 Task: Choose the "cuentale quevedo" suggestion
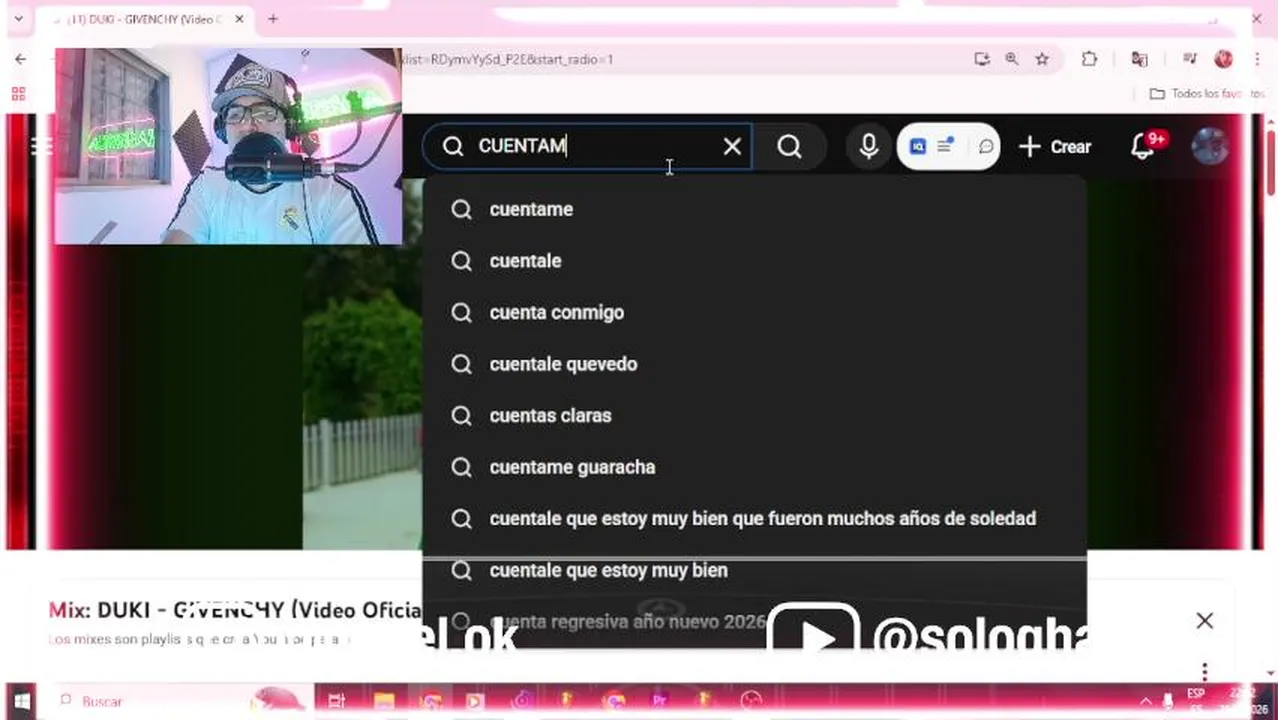(754, 364)
